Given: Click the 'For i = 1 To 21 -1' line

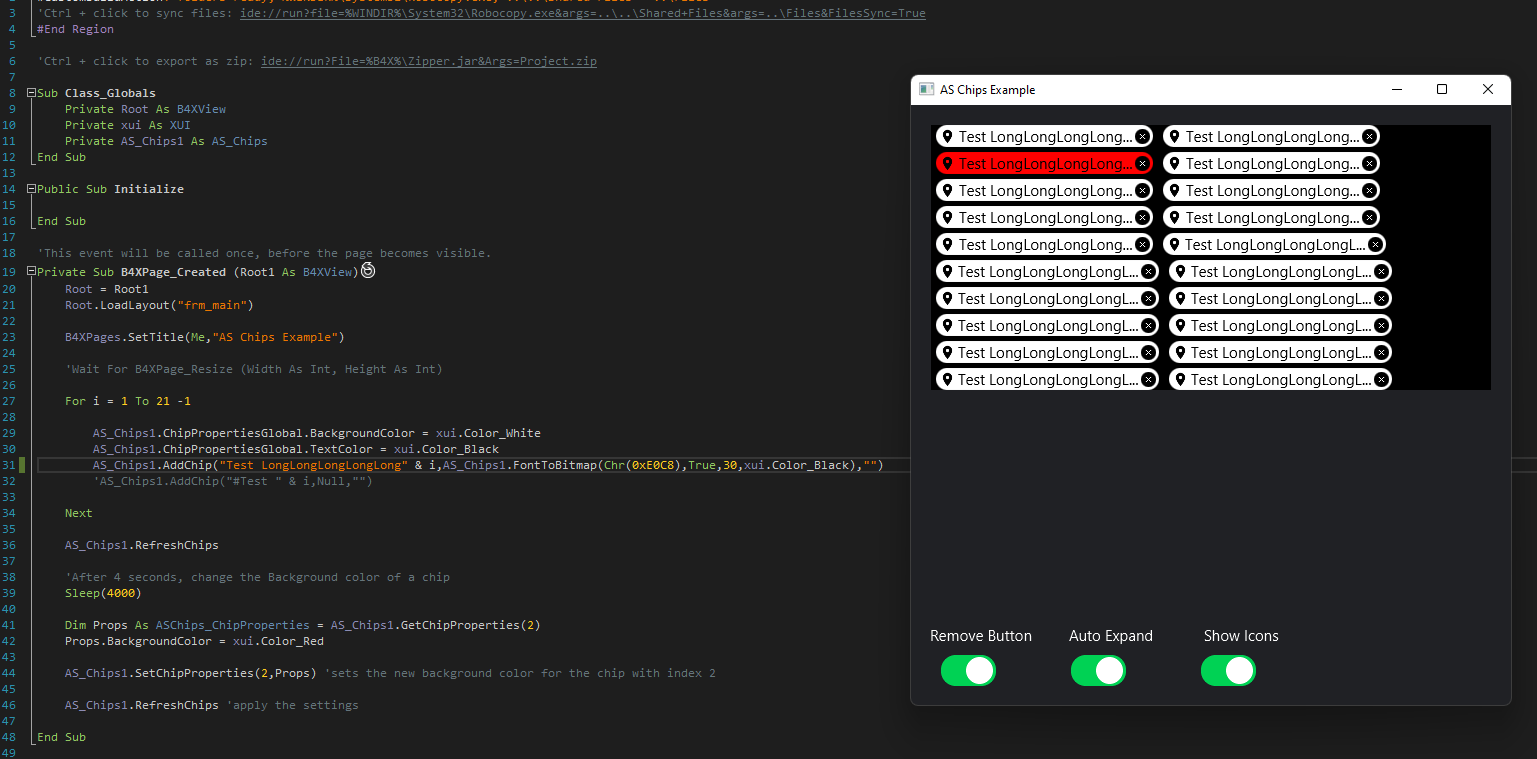Looking at the screenshot, I should tap(128, 401).
